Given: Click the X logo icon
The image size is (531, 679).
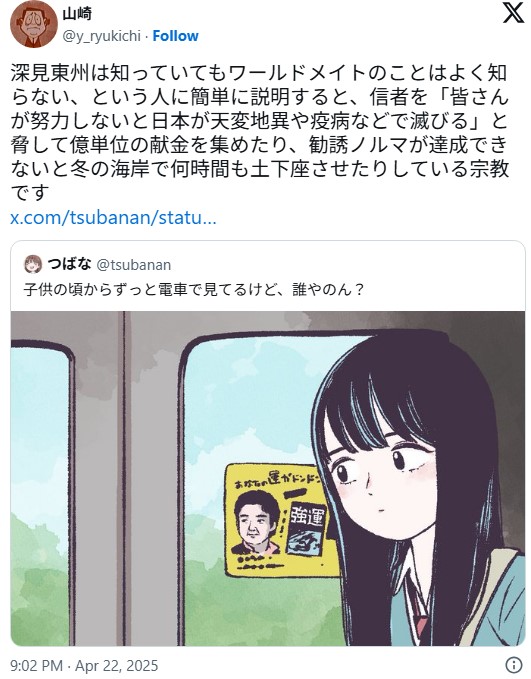Looking at the screenshot, I should (x=513, y=12).
